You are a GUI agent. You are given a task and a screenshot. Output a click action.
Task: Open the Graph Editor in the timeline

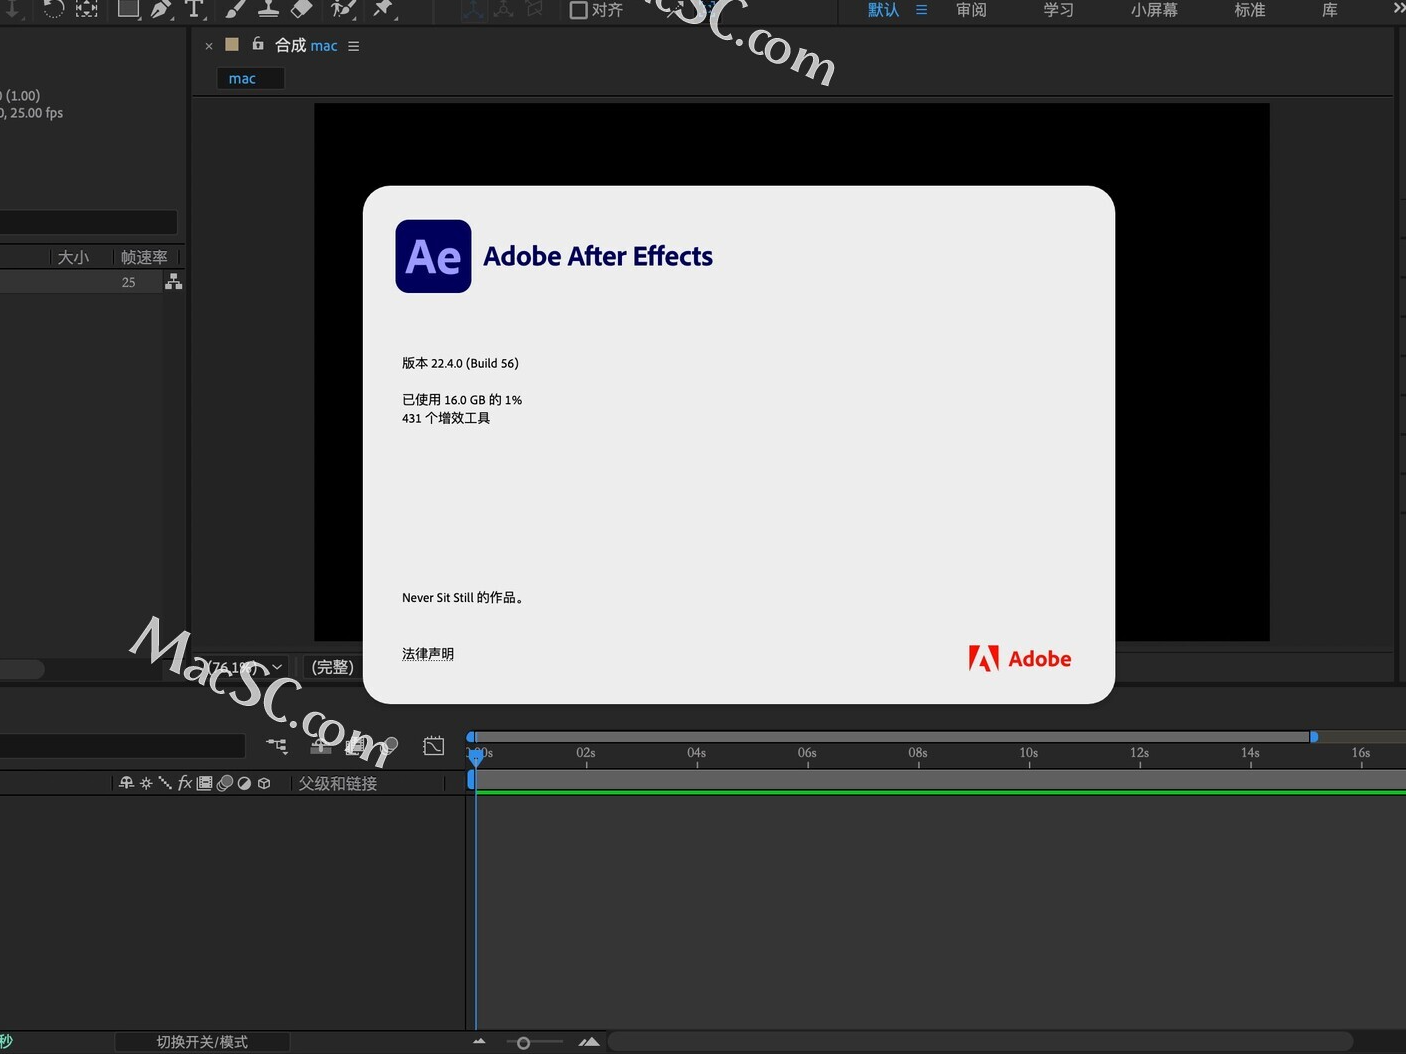tap(433, 745)
